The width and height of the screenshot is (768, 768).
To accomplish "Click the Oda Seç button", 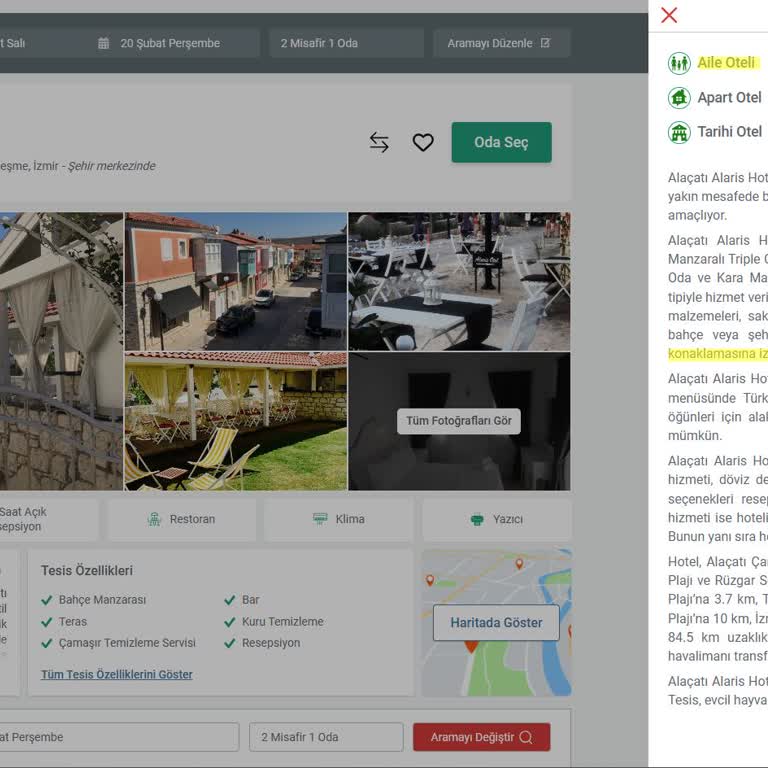I will 501,142.
